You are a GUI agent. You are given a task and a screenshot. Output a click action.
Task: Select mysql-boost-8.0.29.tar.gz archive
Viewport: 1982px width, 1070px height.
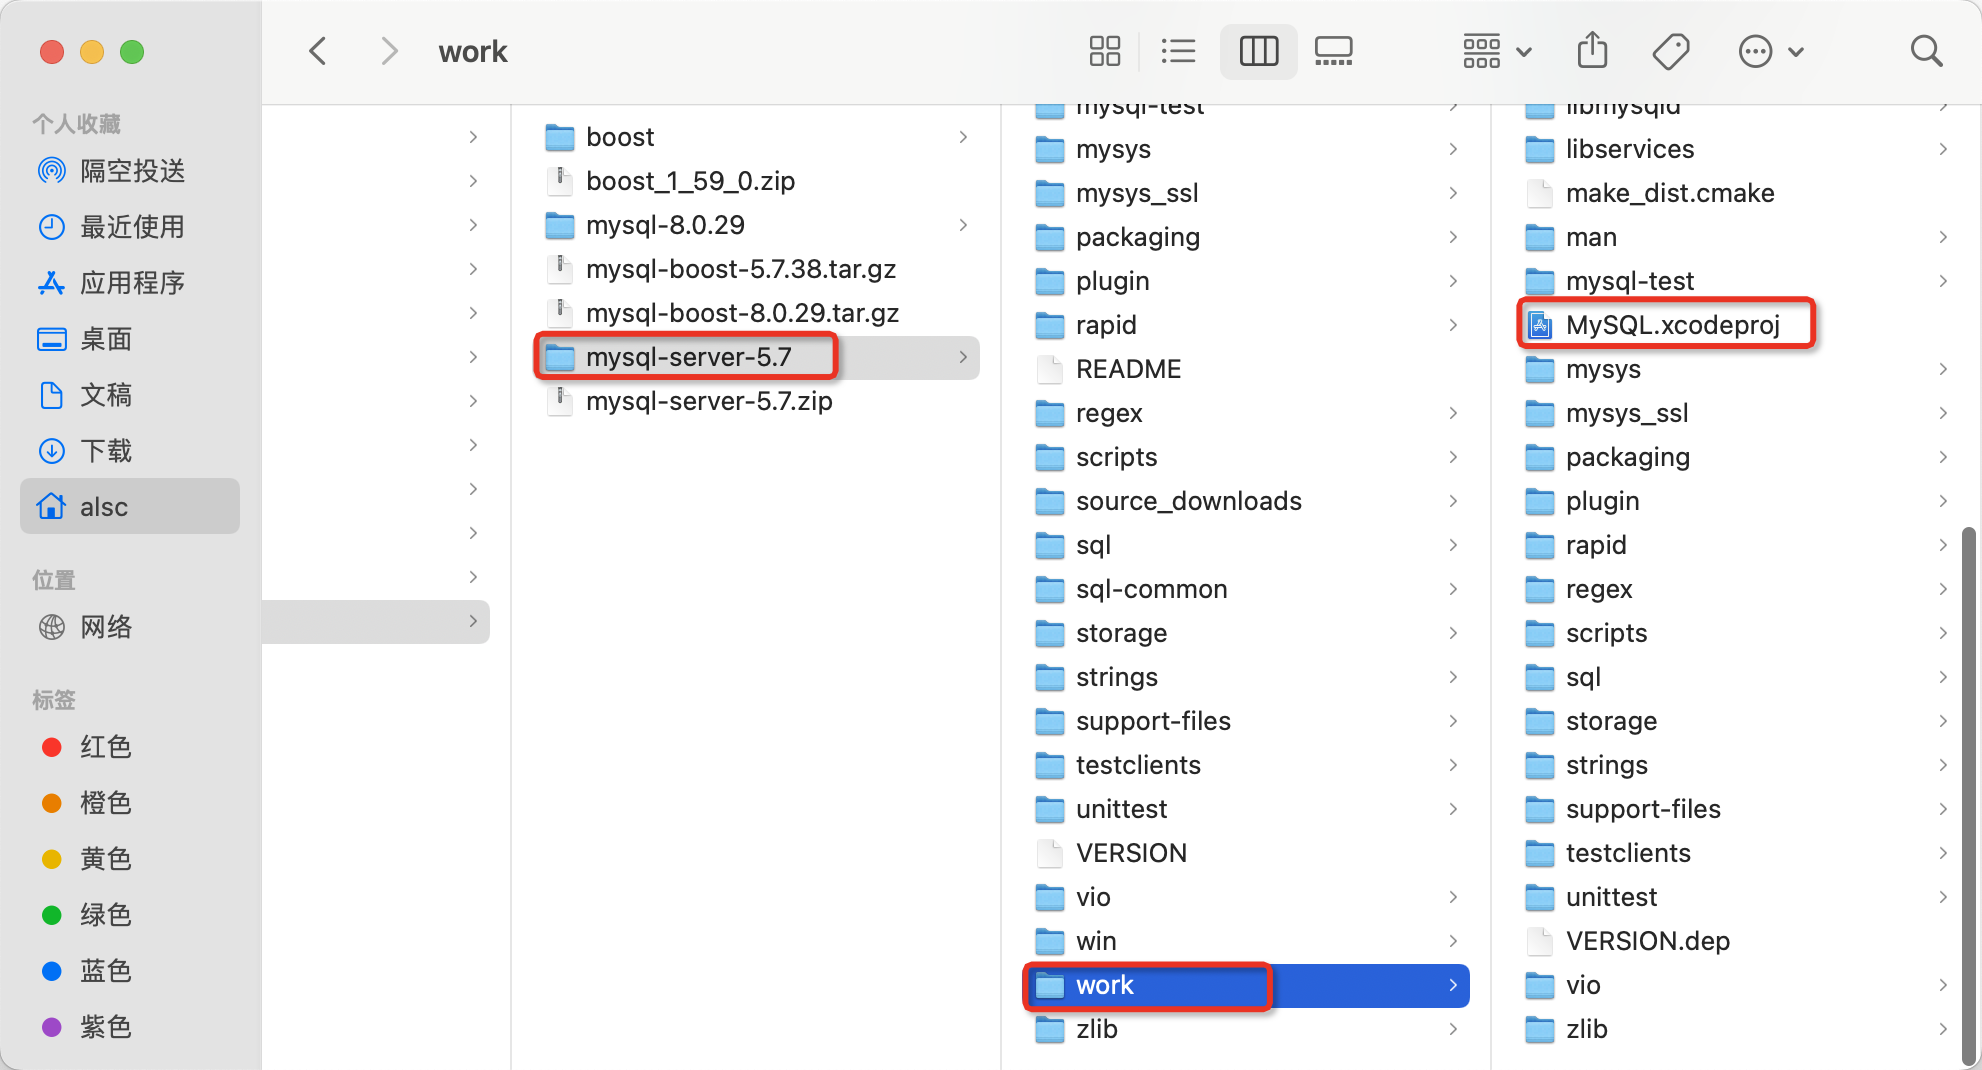point(757,313)
